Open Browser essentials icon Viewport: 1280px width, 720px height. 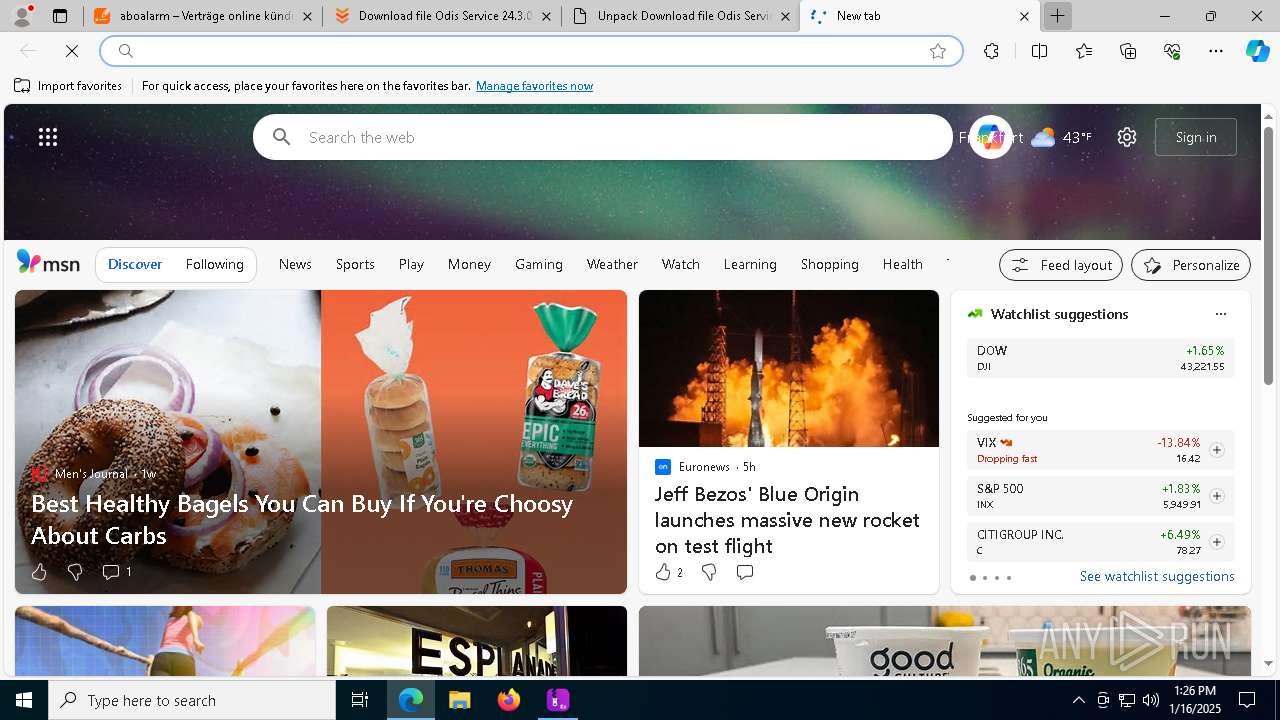click(x=1172, y=51)
